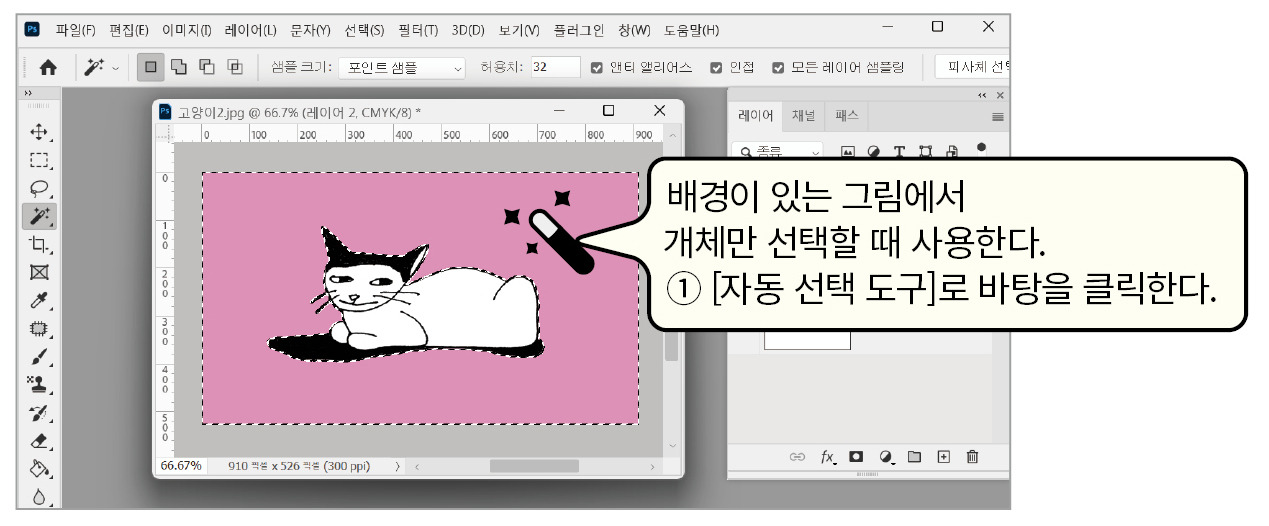Open the 보기(V) menu

518,30
